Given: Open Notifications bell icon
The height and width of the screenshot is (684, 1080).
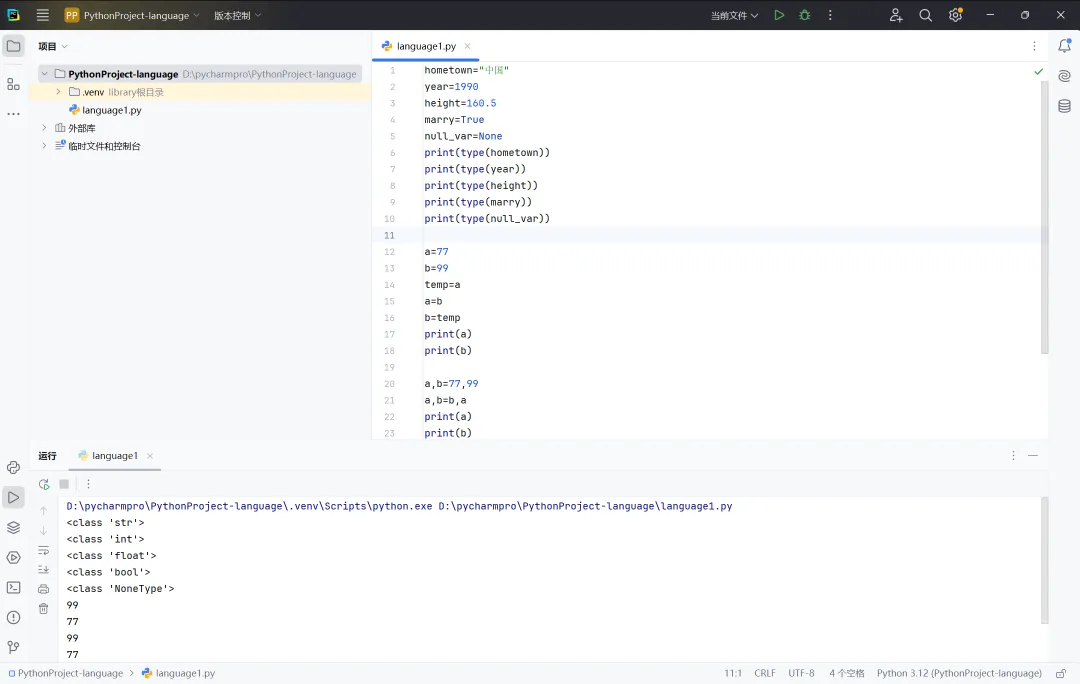Looking at the screenshot, I should click(1064, 46).
